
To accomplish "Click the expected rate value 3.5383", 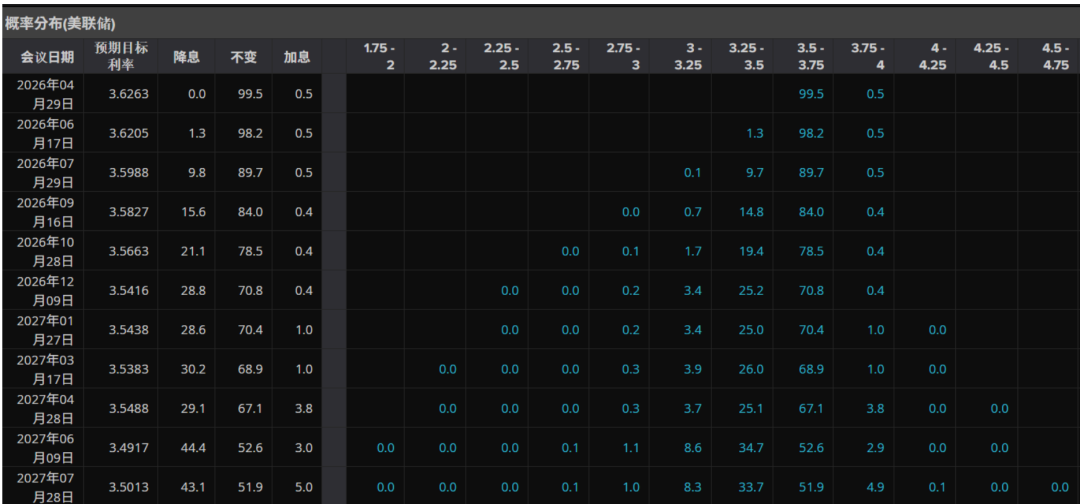I will [x=127, y=369].
